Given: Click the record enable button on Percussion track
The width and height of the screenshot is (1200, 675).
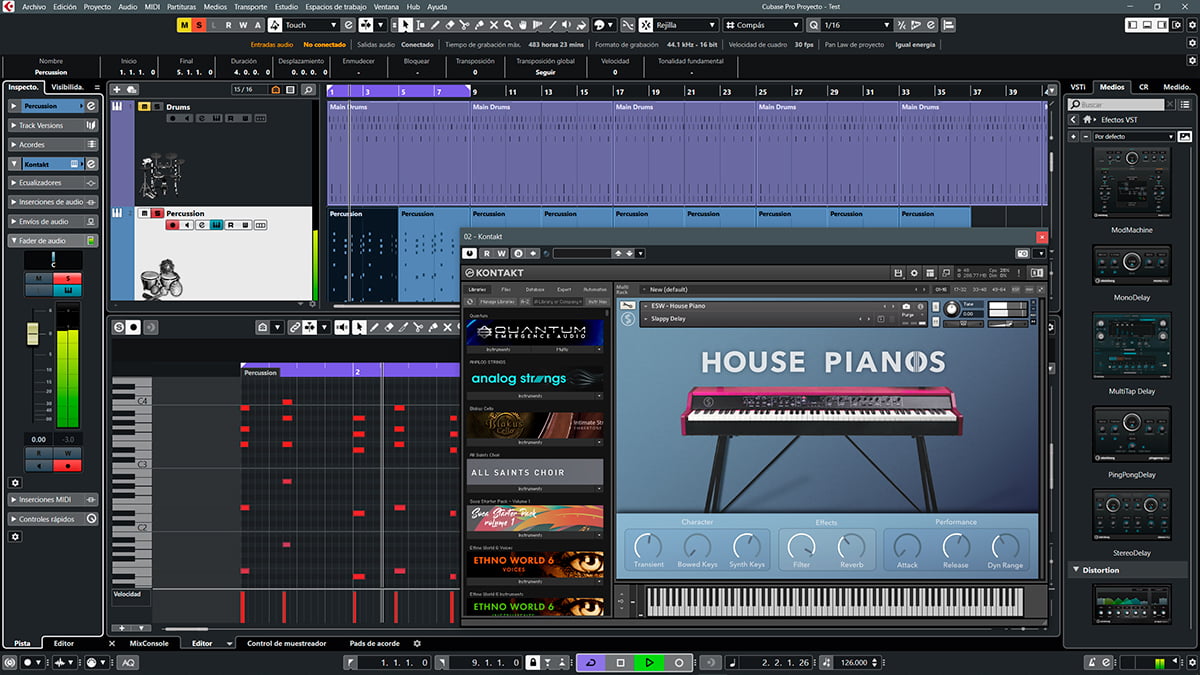Looking at the screenshot, I should [173, 225].
